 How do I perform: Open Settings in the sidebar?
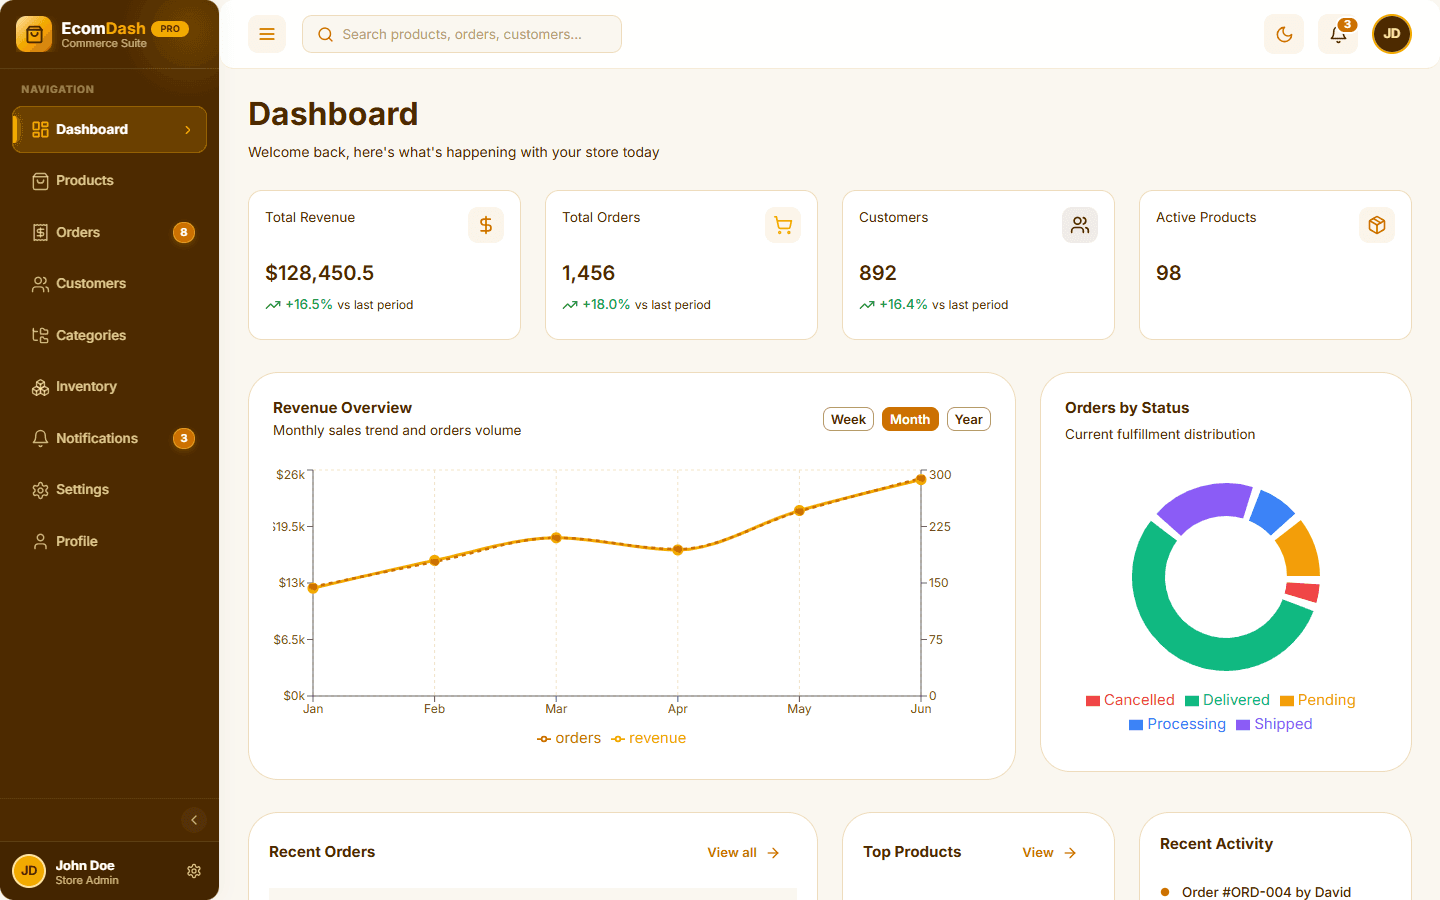point(110,490)
